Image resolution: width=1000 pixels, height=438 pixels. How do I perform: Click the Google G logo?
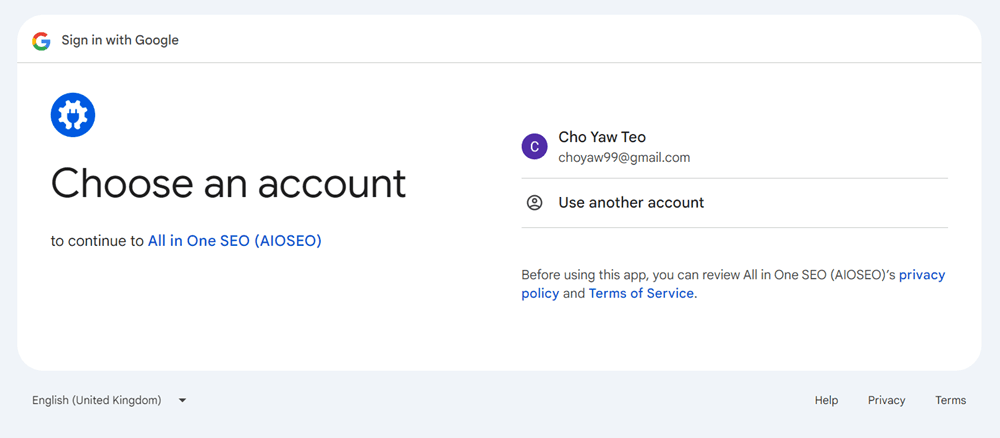point(41,41)
